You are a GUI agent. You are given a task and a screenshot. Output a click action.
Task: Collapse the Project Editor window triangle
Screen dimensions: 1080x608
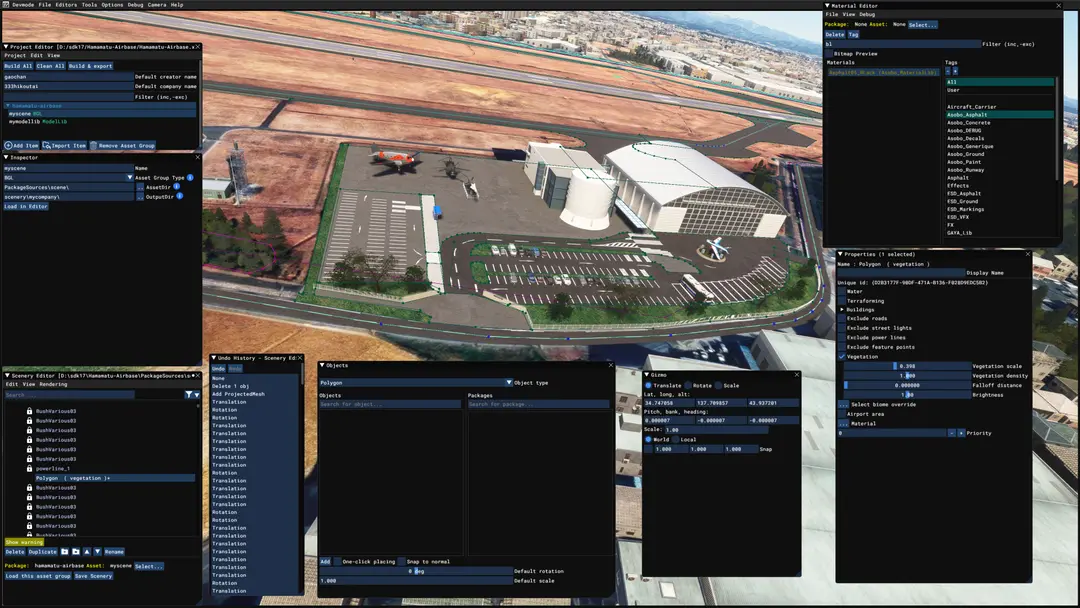coord(6,47)
